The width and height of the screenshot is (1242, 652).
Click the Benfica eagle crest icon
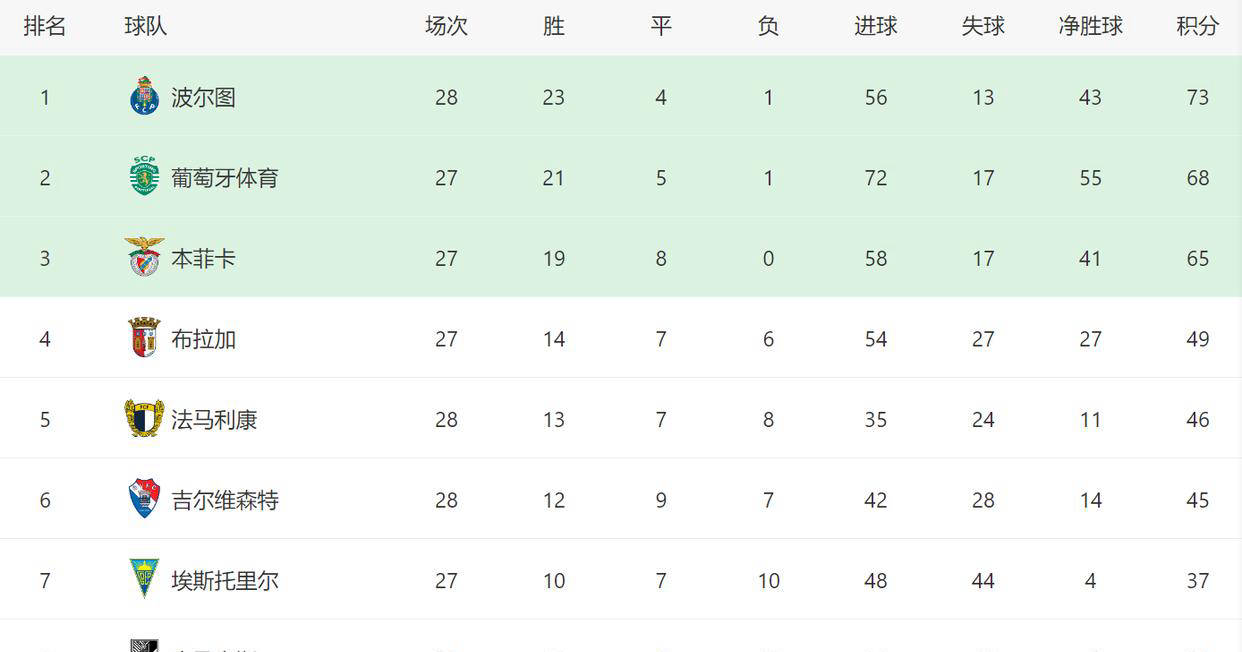[145, 257]
